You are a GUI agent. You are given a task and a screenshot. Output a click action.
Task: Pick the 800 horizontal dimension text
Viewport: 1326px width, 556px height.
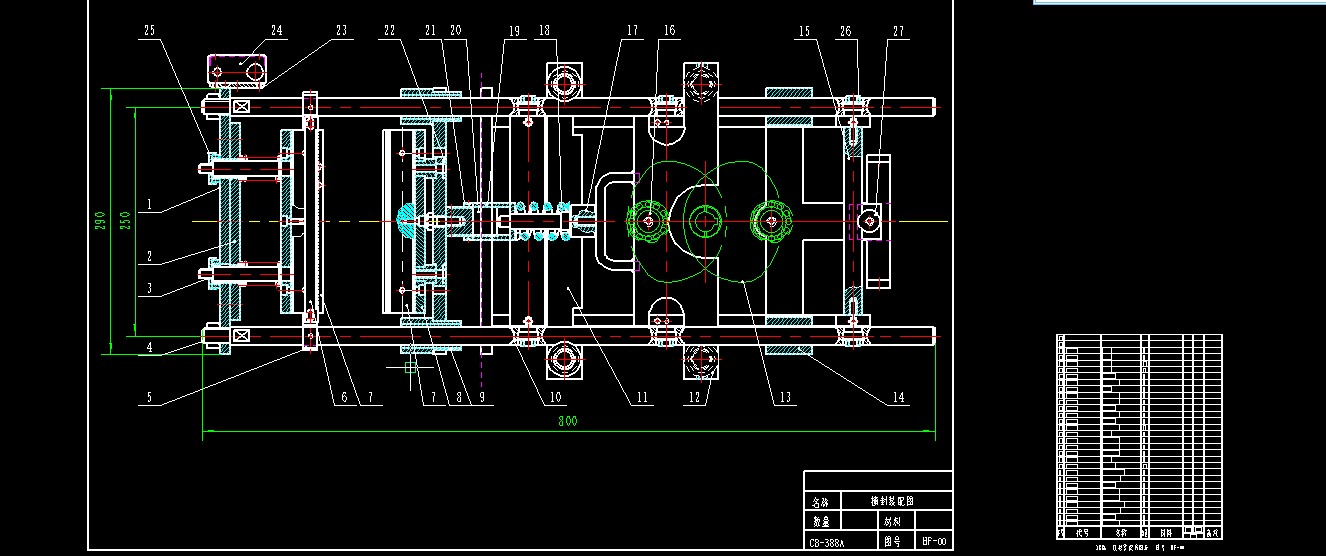click(567, 421)
